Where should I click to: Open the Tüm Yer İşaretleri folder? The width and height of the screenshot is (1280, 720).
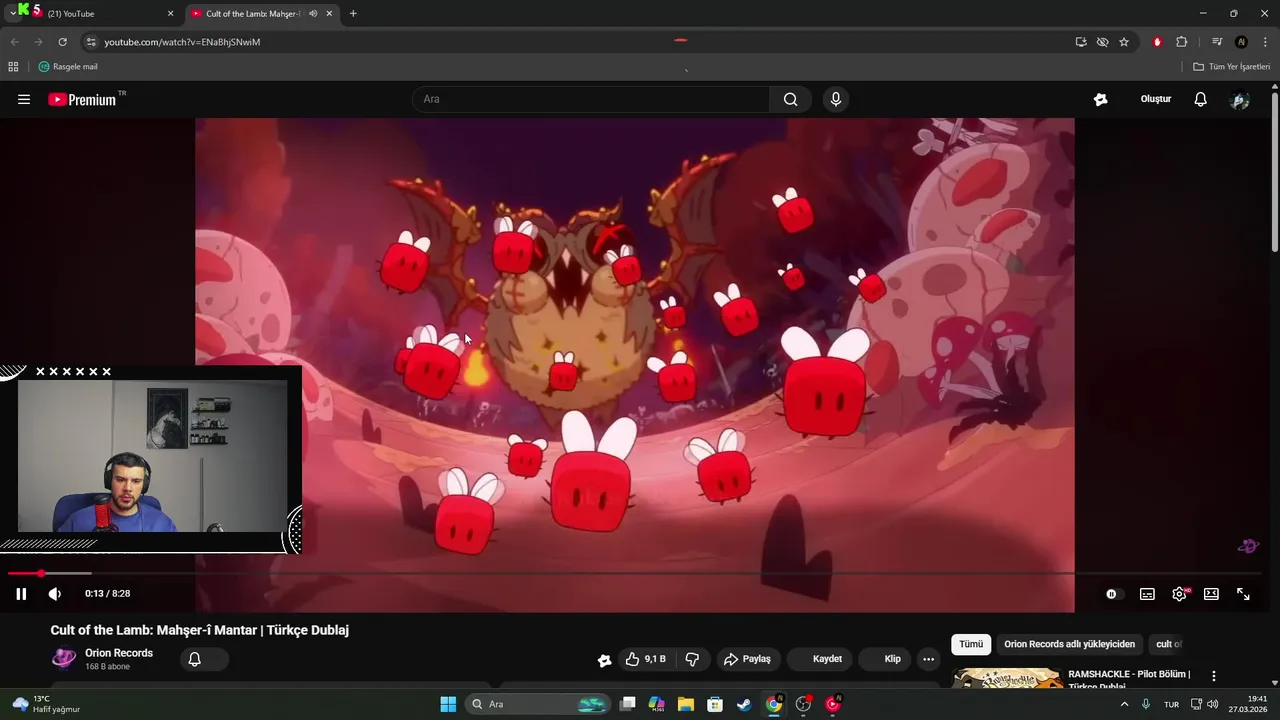1231,67
